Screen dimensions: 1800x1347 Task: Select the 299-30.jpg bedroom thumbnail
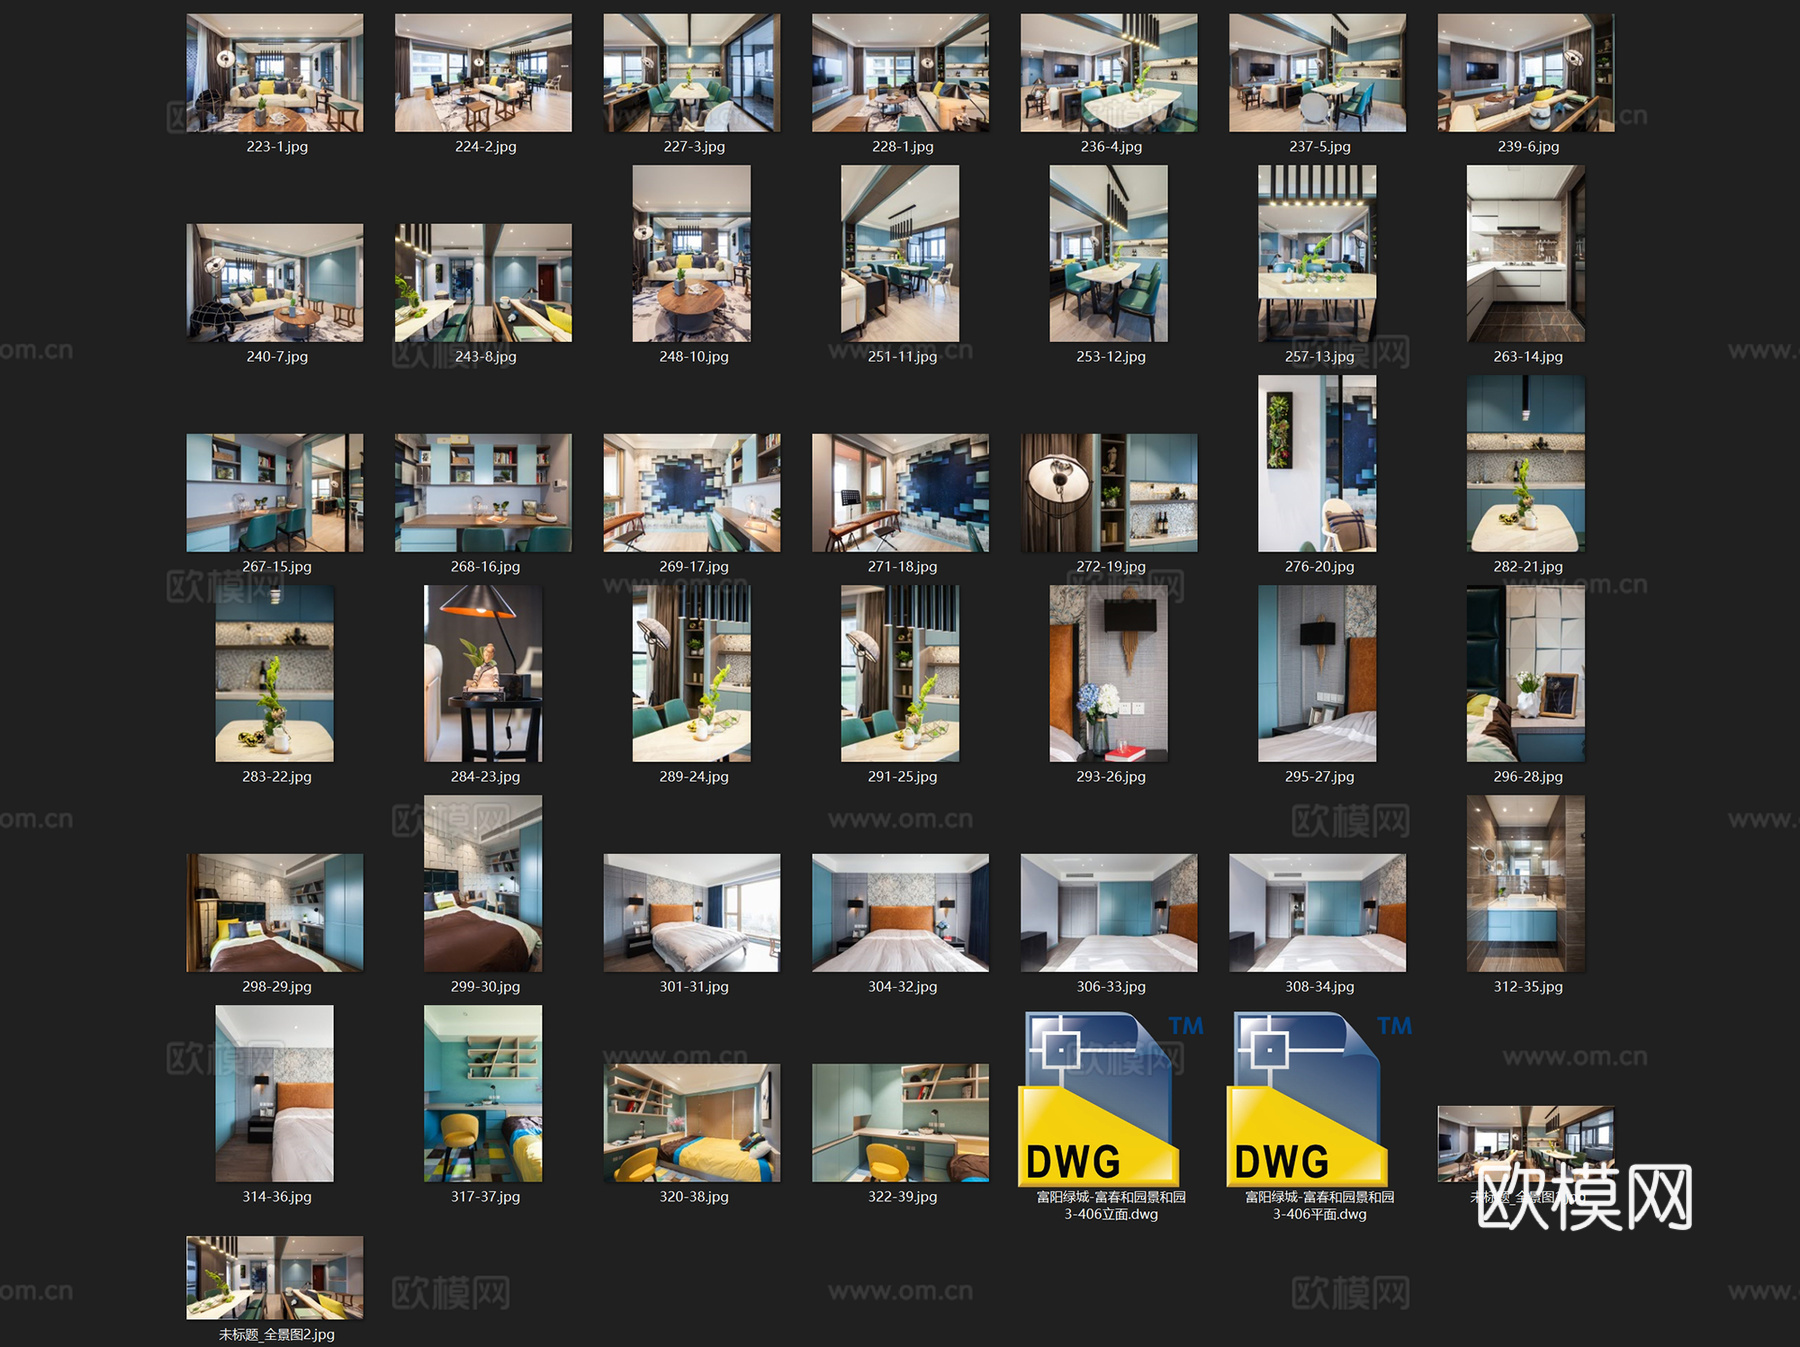click(483, 884)
